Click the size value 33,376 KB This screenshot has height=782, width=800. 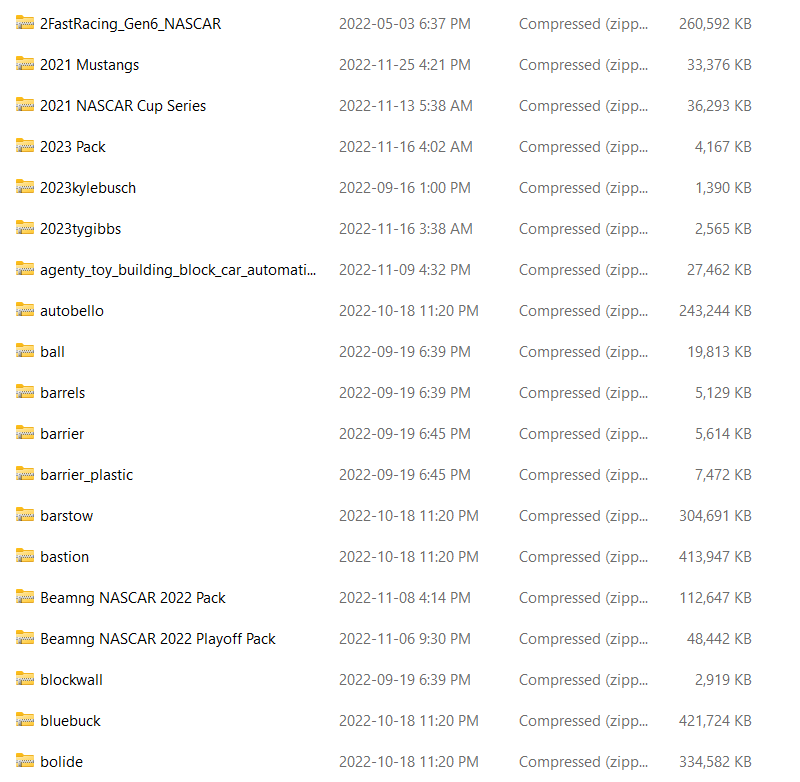[719, 65]
